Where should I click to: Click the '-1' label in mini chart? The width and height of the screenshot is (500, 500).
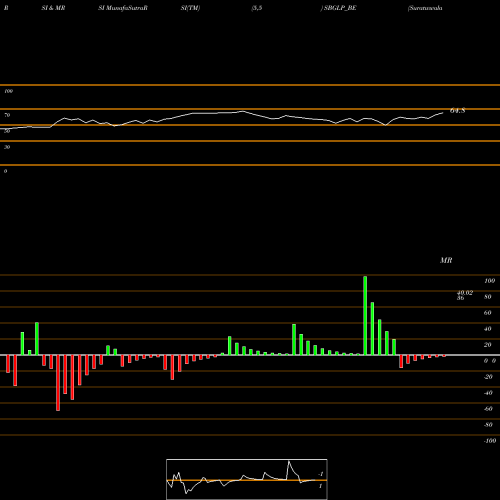[x=321, y=474]
